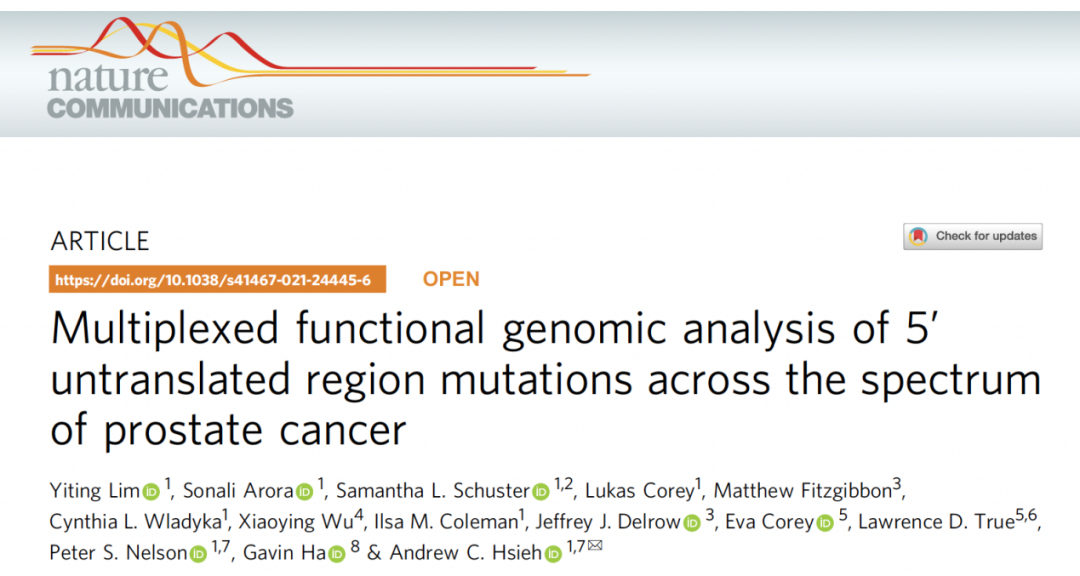Click the Check for updates button
Screen dimensions: 1080x576
973,236
